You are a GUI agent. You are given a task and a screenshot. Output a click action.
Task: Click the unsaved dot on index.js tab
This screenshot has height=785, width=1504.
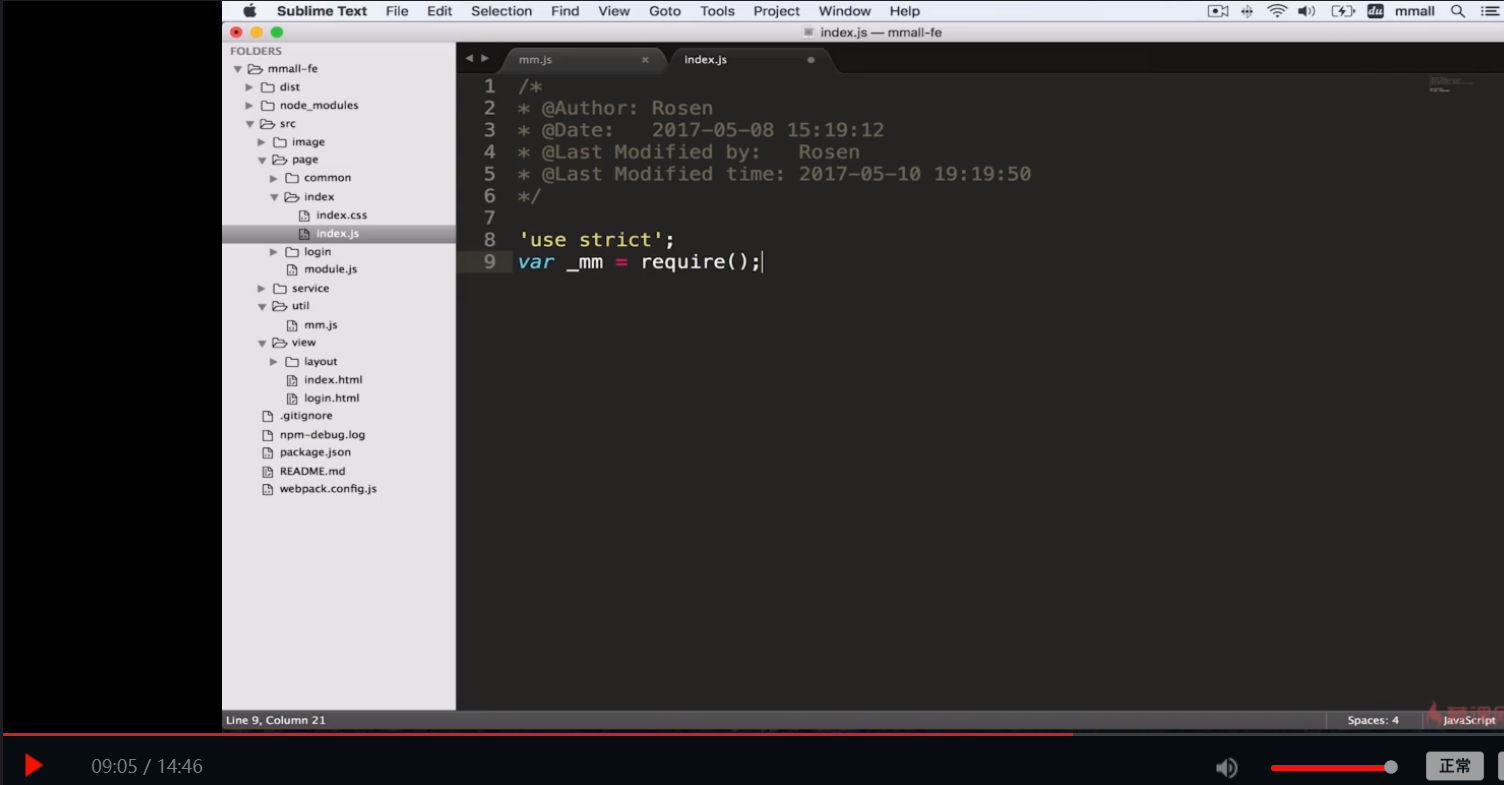(811, 60)
